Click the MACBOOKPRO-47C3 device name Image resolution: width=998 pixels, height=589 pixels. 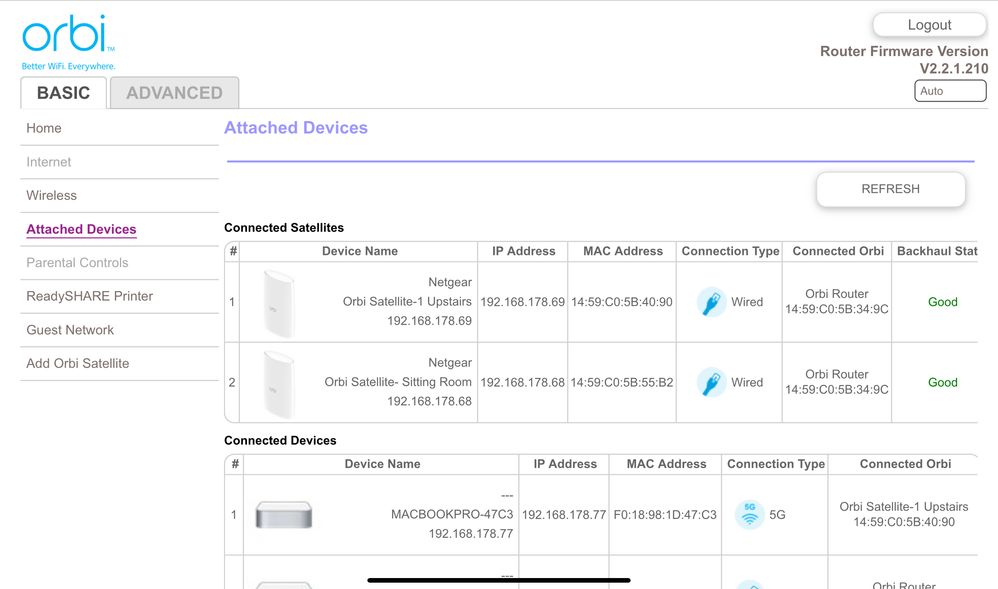[x=451, y=514]
